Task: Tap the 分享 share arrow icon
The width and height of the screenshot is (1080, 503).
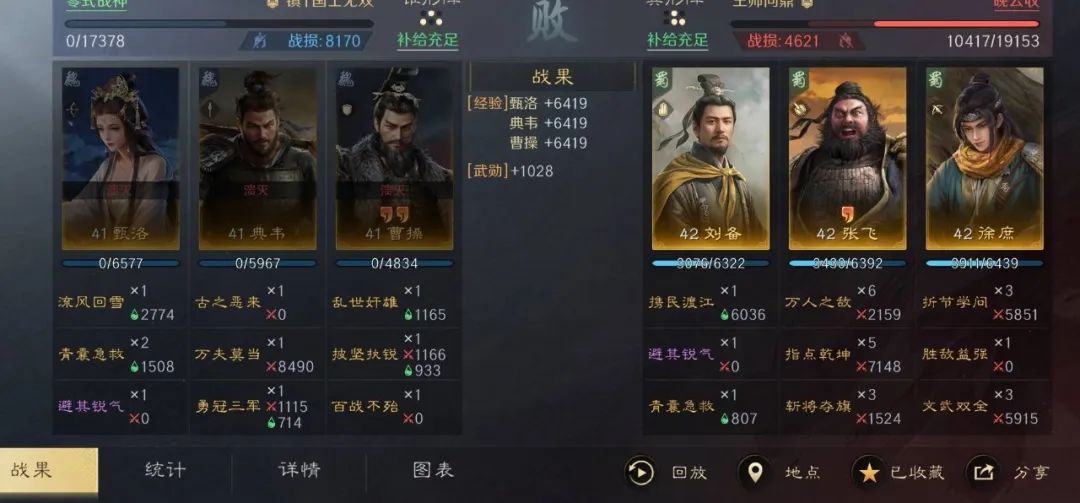Action: 983,473
